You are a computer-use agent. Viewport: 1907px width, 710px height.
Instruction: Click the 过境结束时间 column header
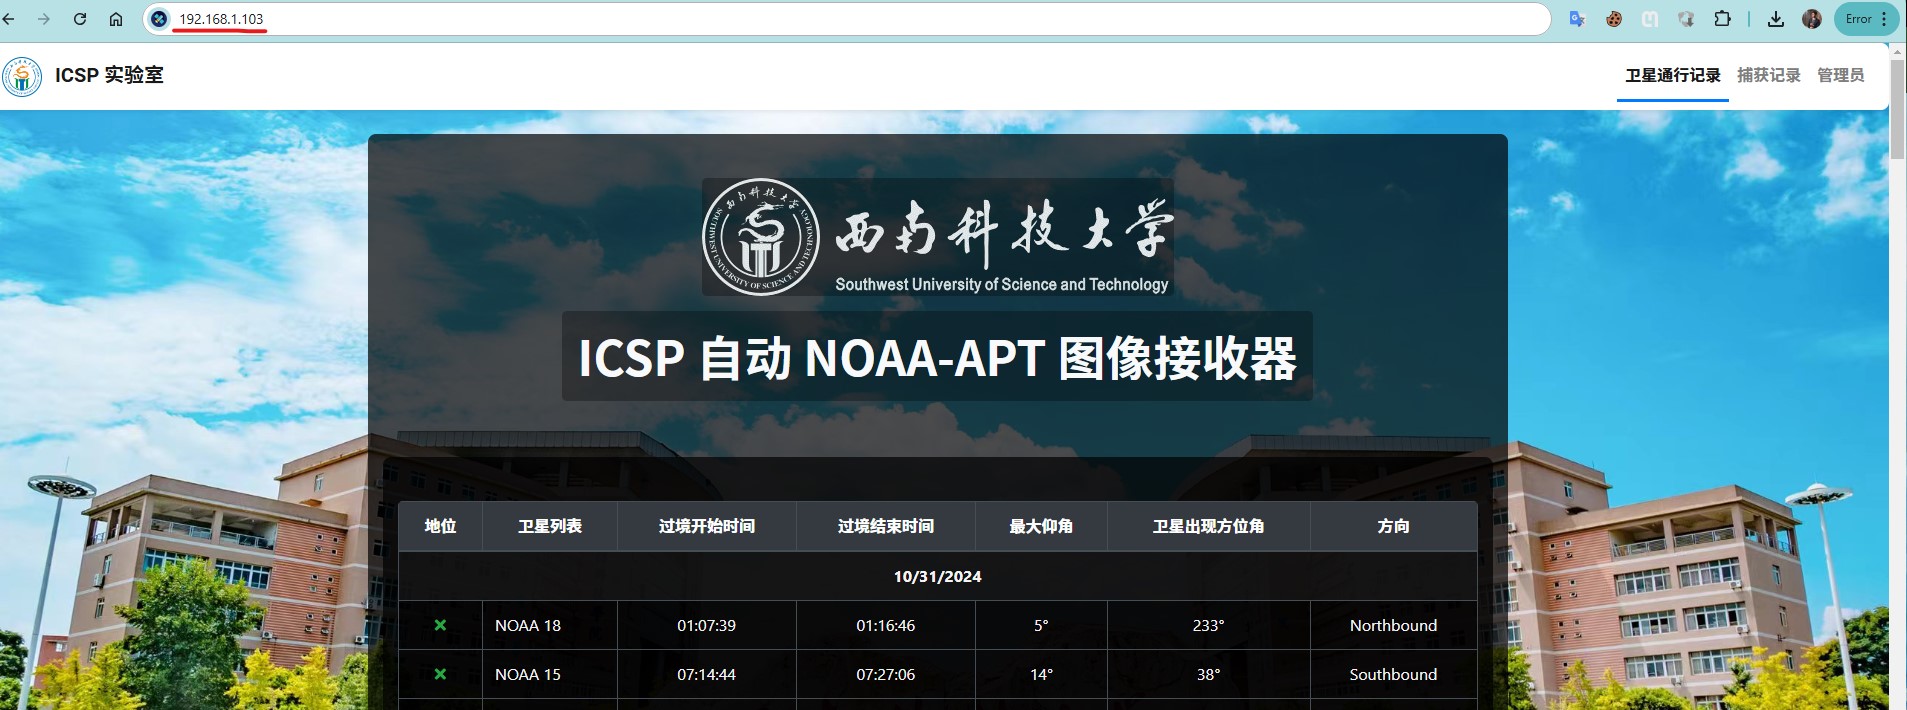tap(886, 526)
